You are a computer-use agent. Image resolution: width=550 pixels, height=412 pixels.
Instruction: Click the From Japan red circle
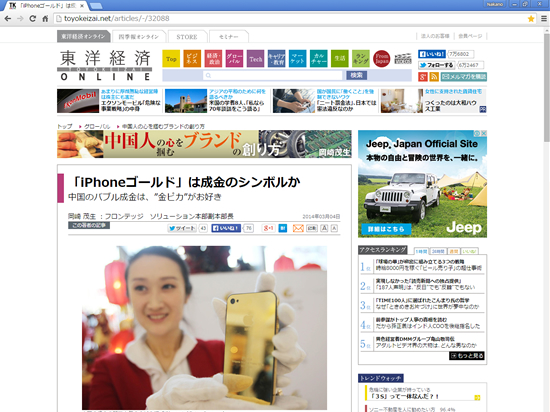[382, 59]
